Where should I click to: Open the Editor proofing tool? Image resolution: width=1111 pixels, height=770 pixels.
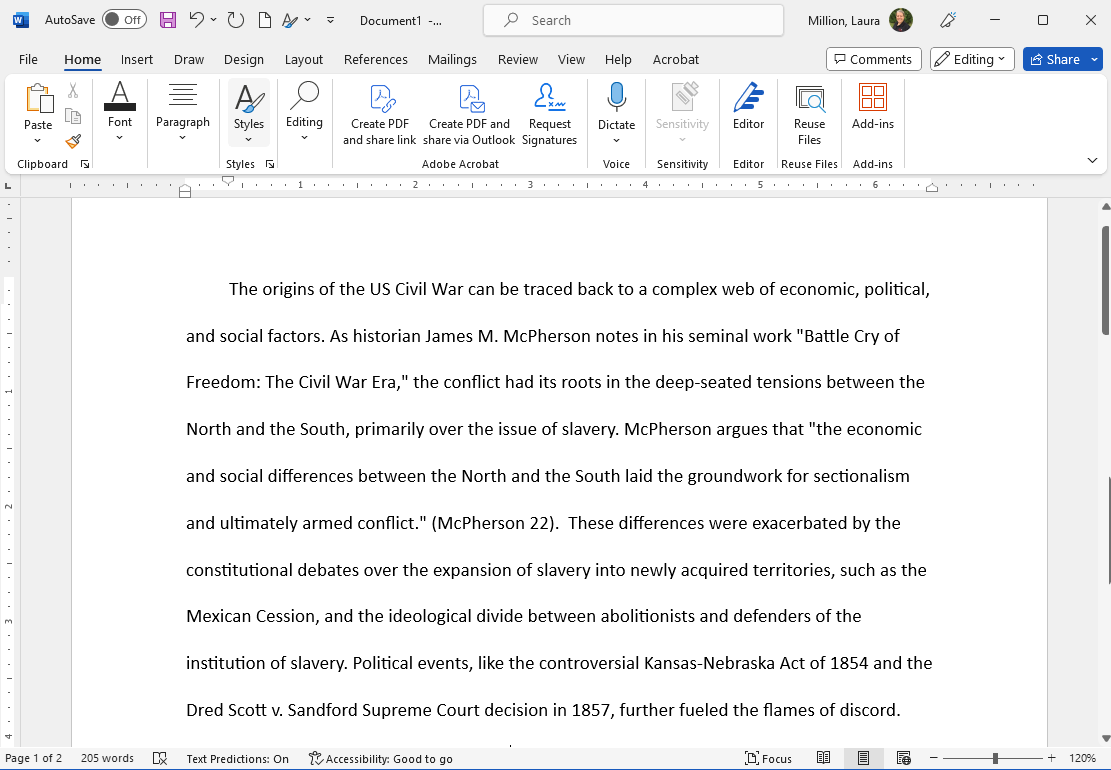(748, 108)
